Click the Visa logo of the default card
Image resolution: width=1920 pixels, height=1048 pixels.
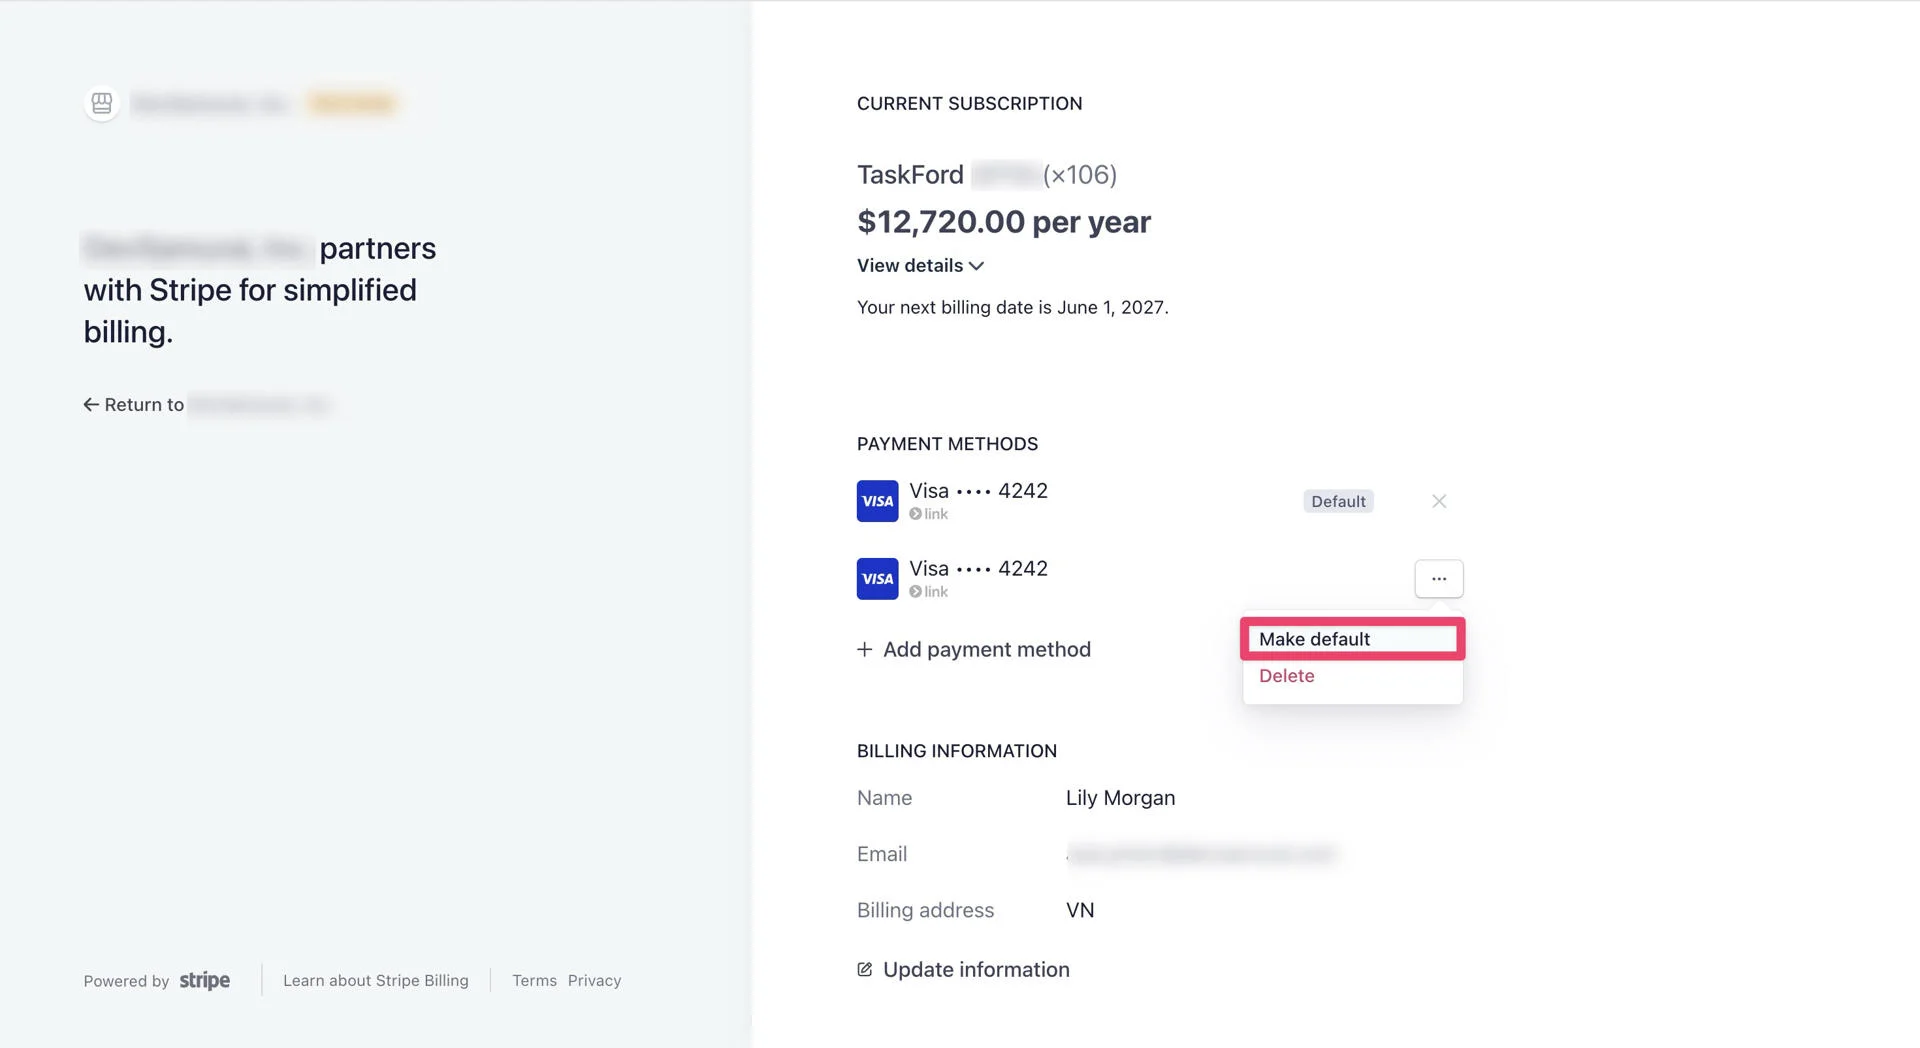click(x=877, y=501)
